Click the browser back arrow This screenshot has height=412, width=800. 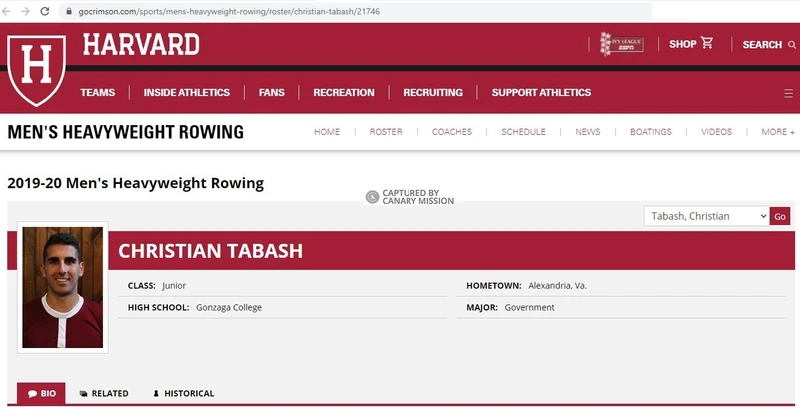(6, 11)
